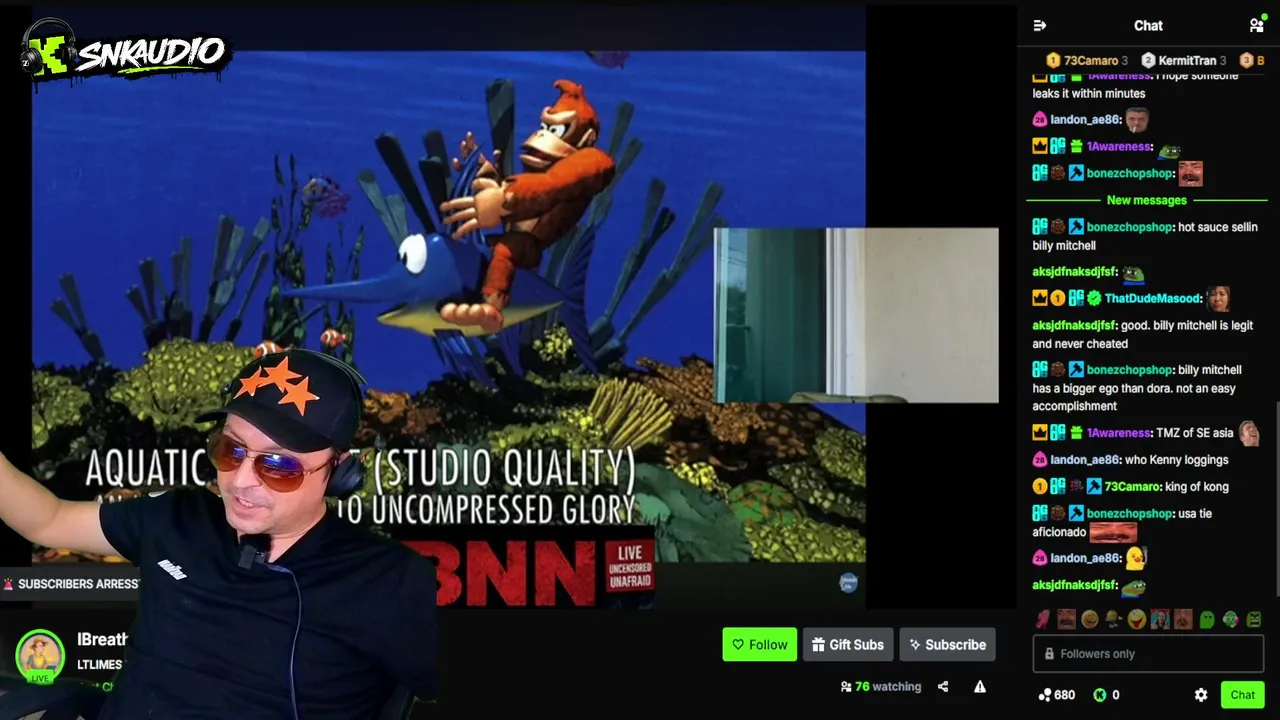Screen dimensions: 1280x720
Task: Pick the green square-face emote at bar's end
Action: (x=1254, y=620)
